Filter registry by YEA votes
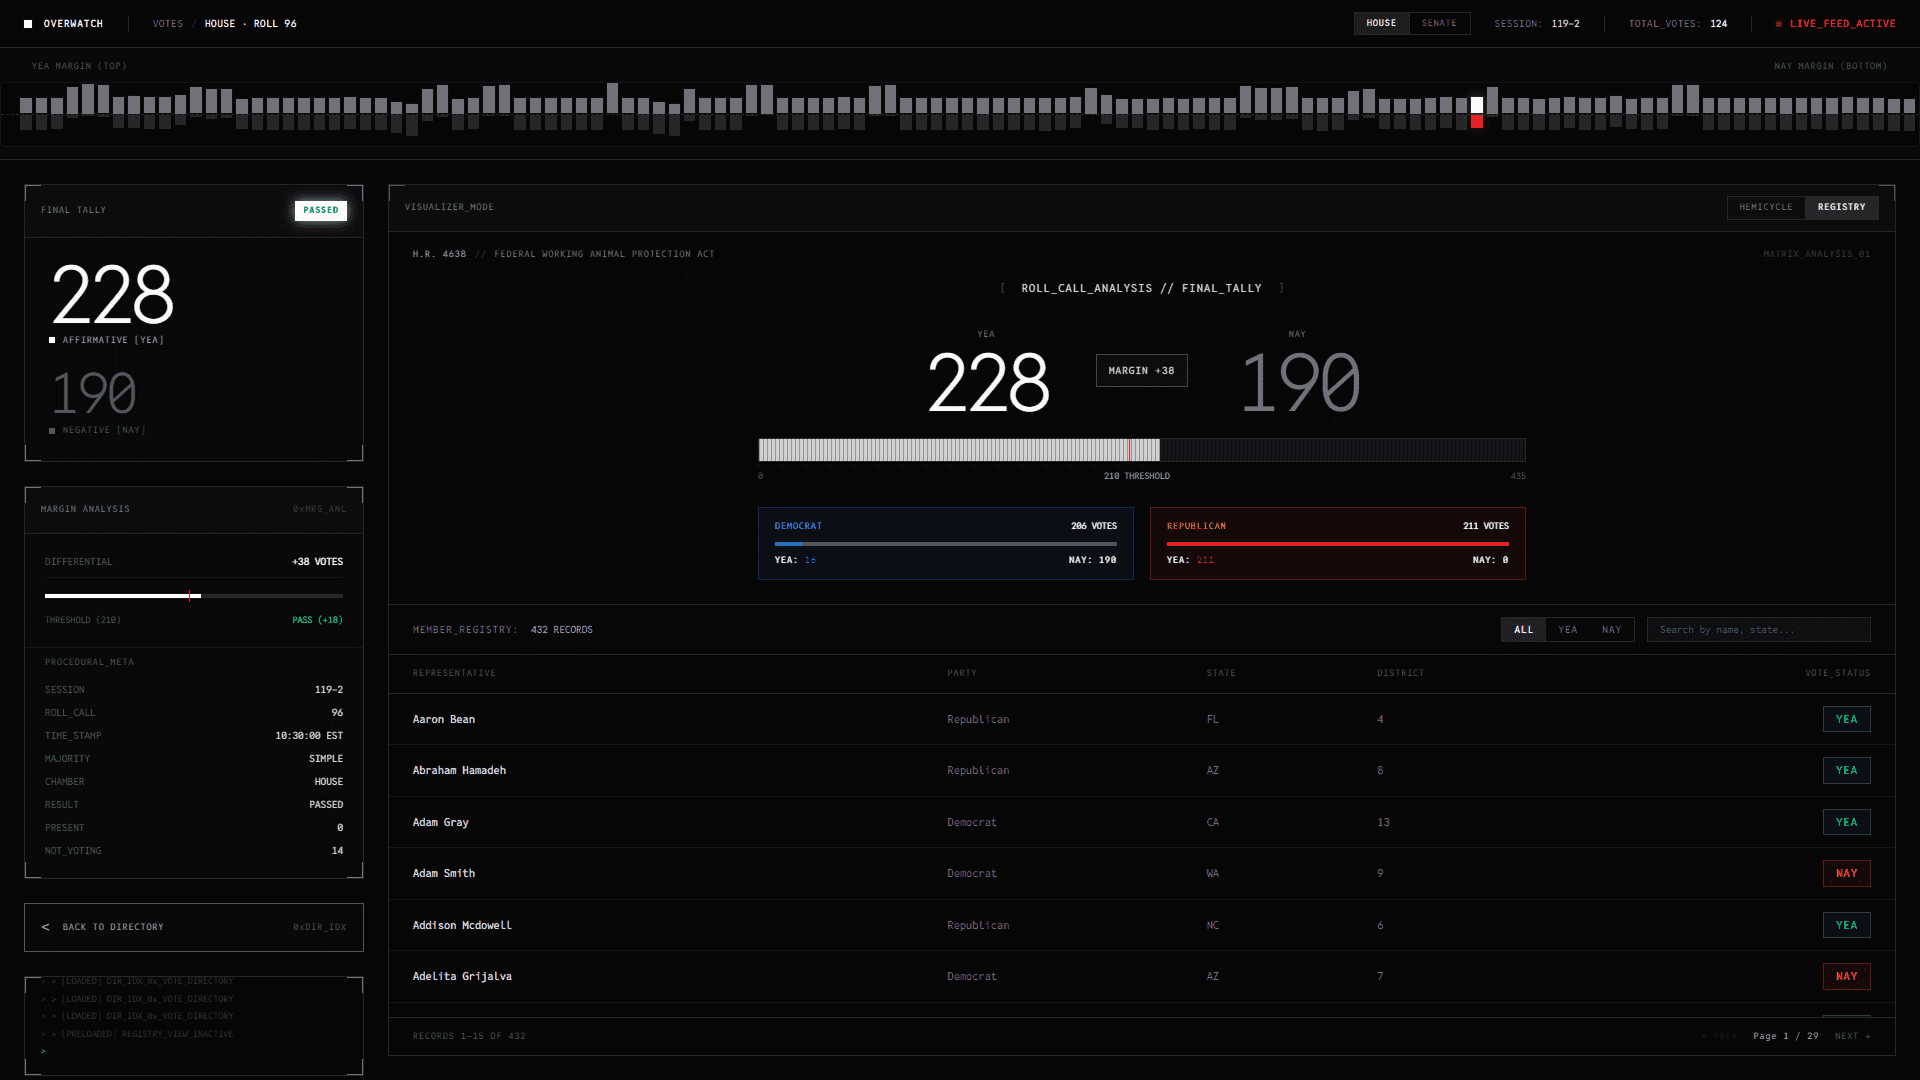 (x=1567, y=630)
